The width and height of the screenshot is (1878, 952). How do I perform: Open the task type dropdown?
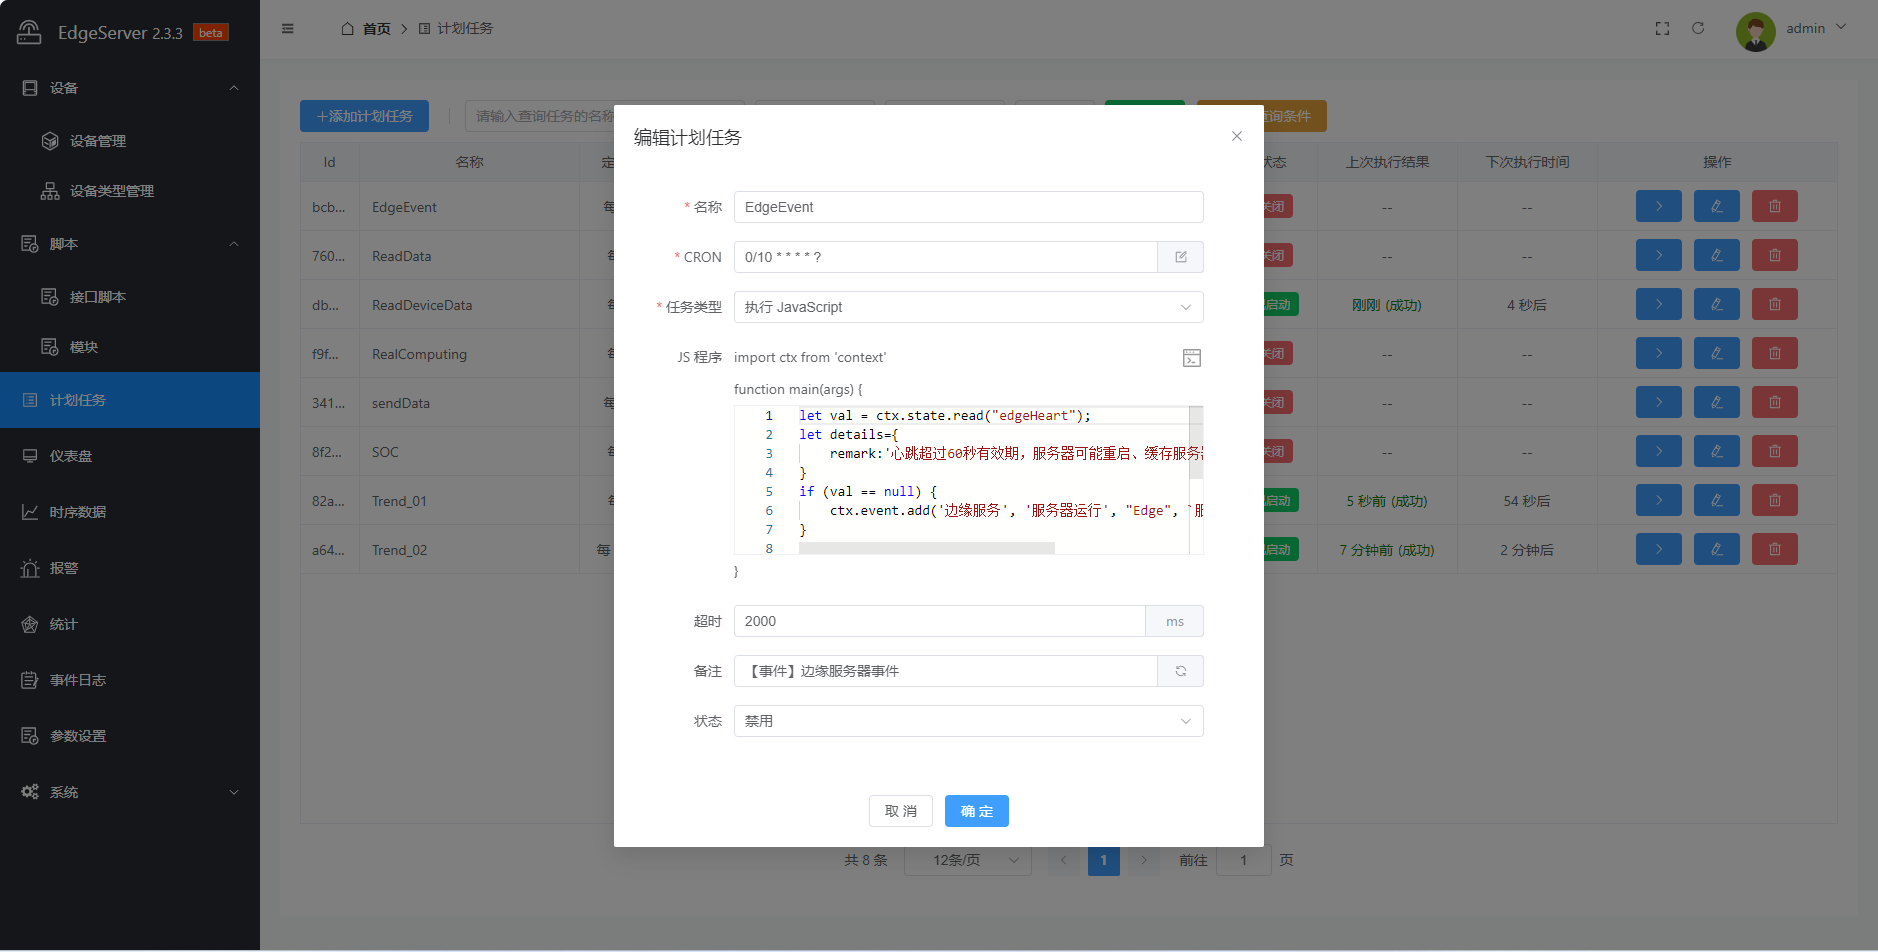click(x=968, y=307)
